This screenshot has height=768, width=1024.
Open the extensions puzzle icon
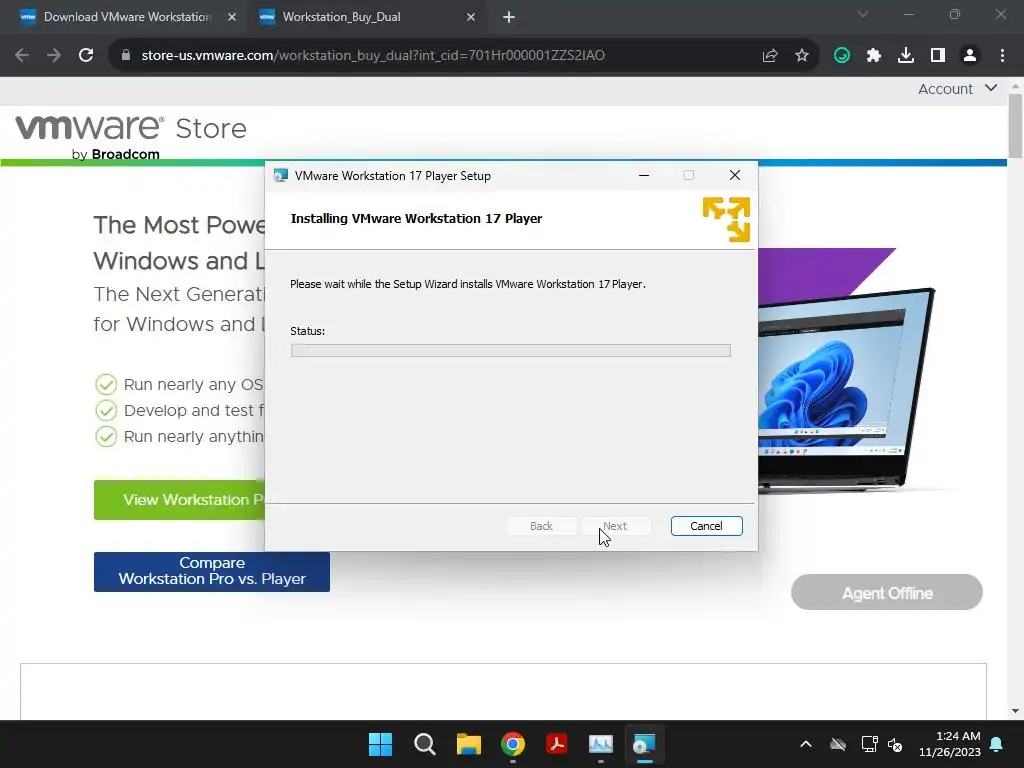874,56
